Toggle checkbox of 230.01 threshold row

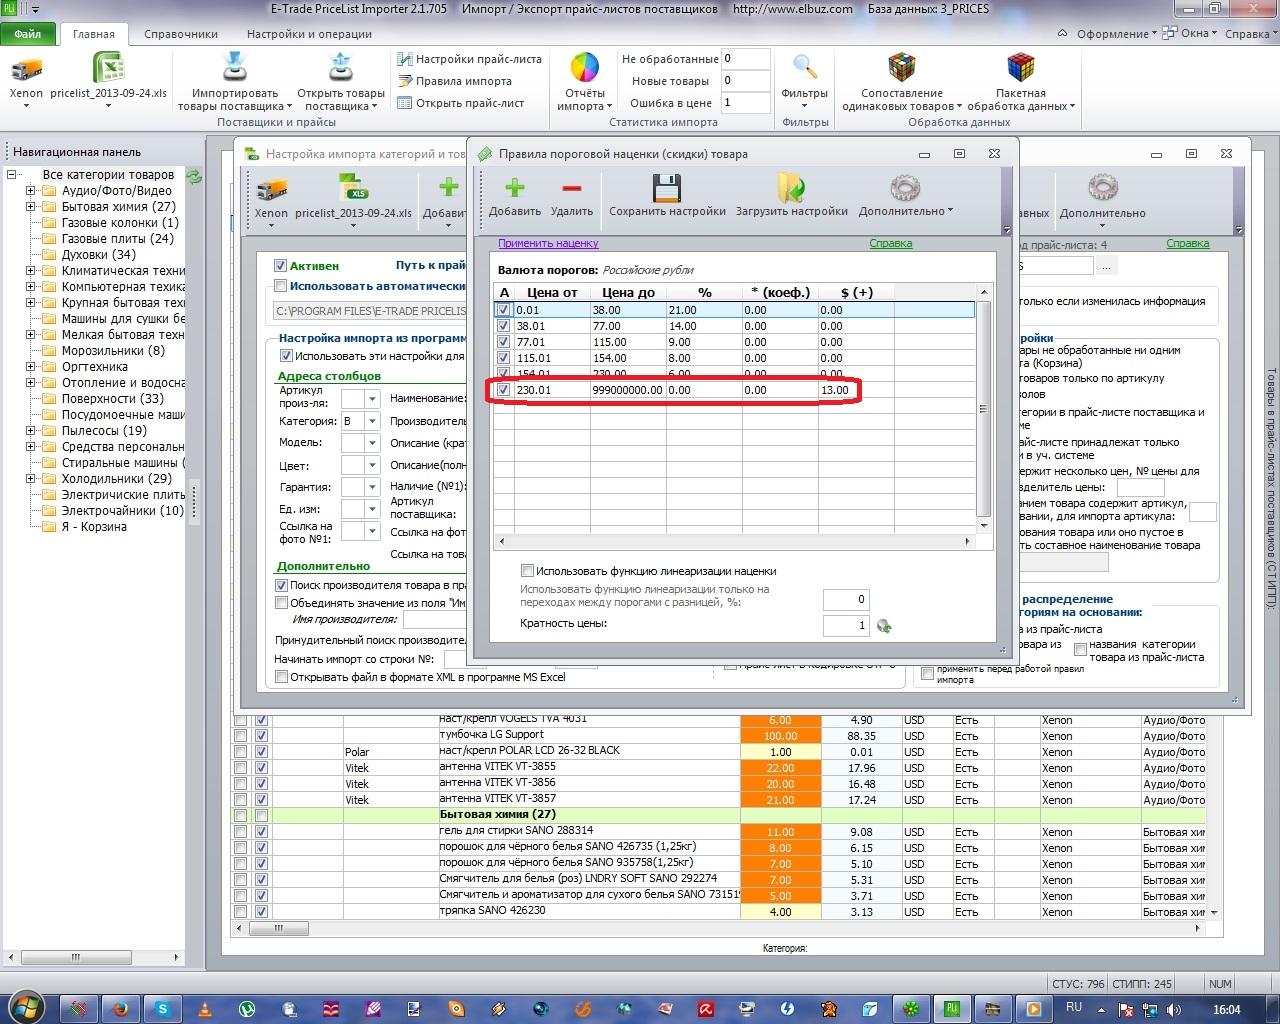[504, 390]
